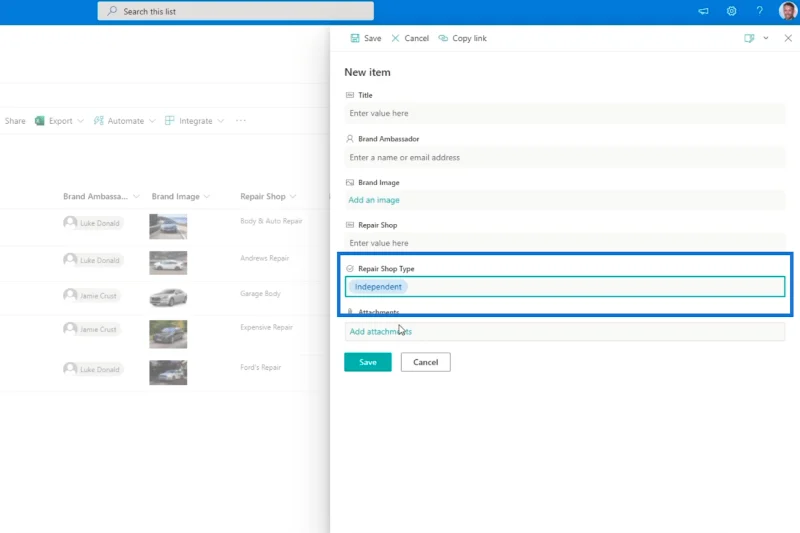Viewport: 800px width, 533px height.
Task: Click Jamie Crust in the Garage Body row
Action: [x=91, y=296]
